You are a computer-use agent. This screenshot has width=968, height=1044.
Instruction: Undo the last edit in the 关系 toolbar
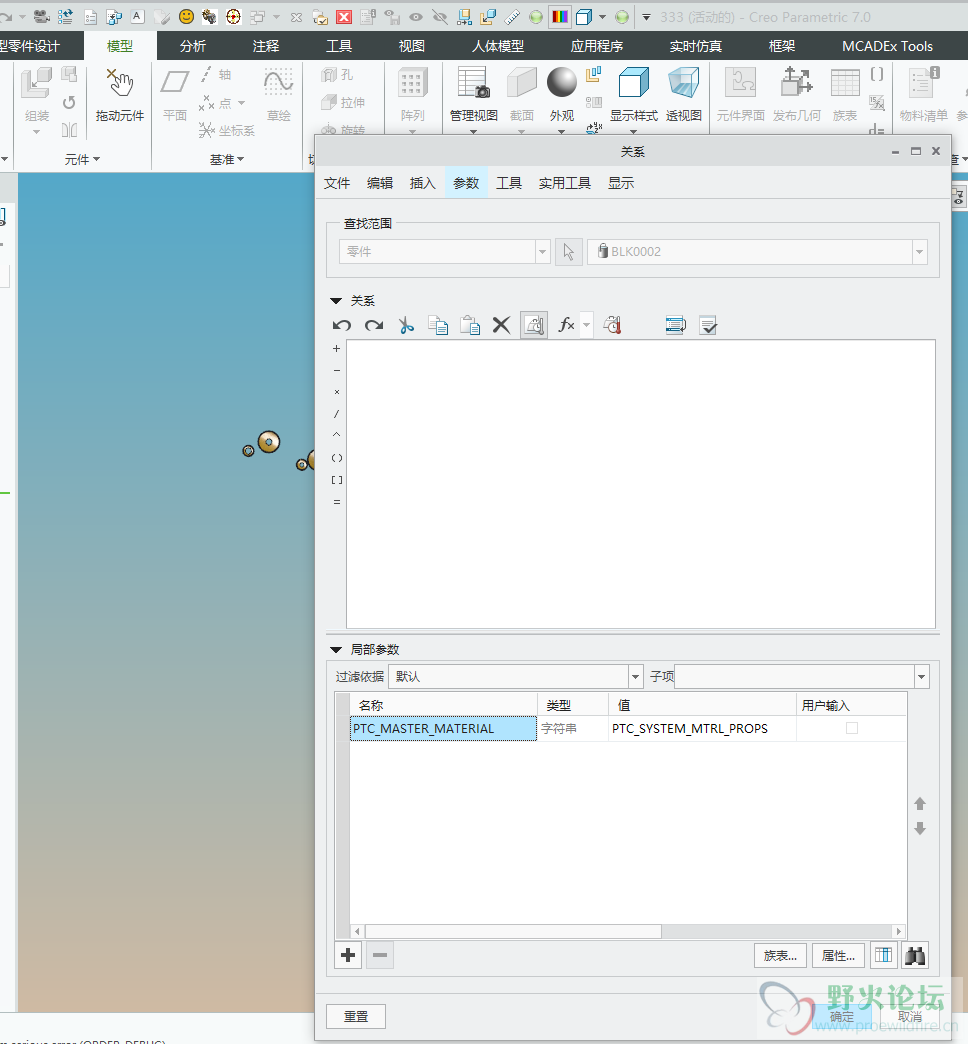pyautogui.click(x=342, y=326)
